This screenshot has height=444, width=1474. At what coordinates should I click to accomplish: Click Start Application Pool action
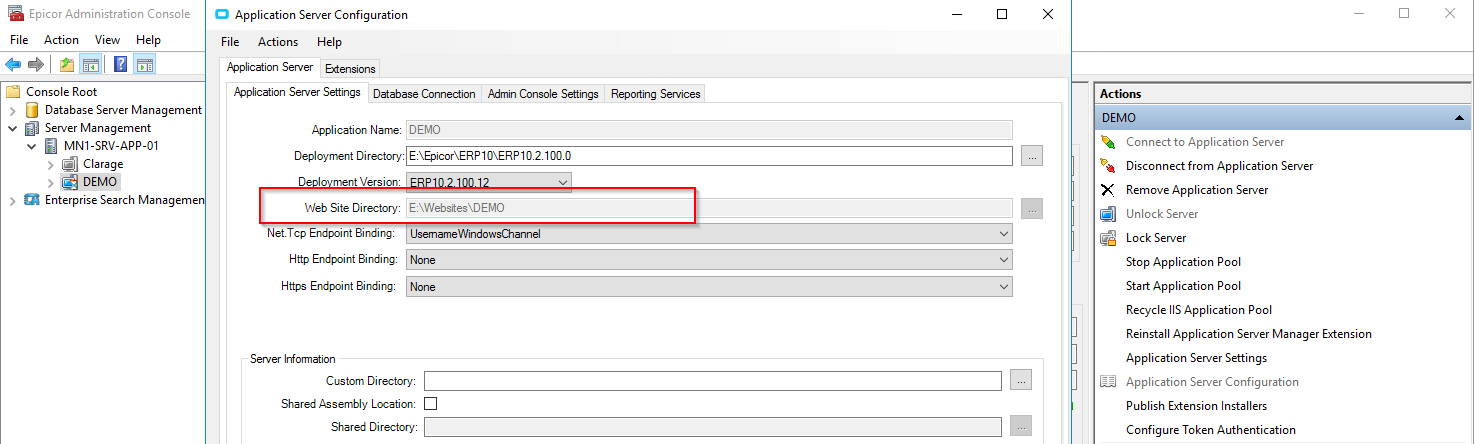[1183, 286]
